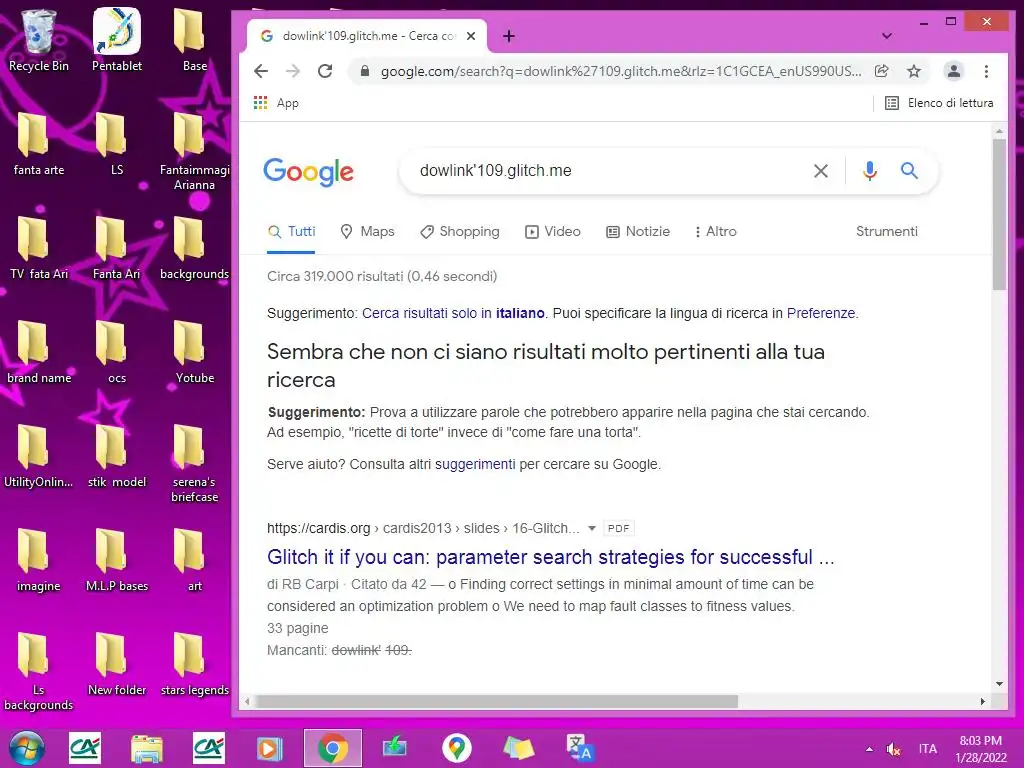Switch to the Video tab
This screenshot has width=1024, height=768.
tap(553, 232)
